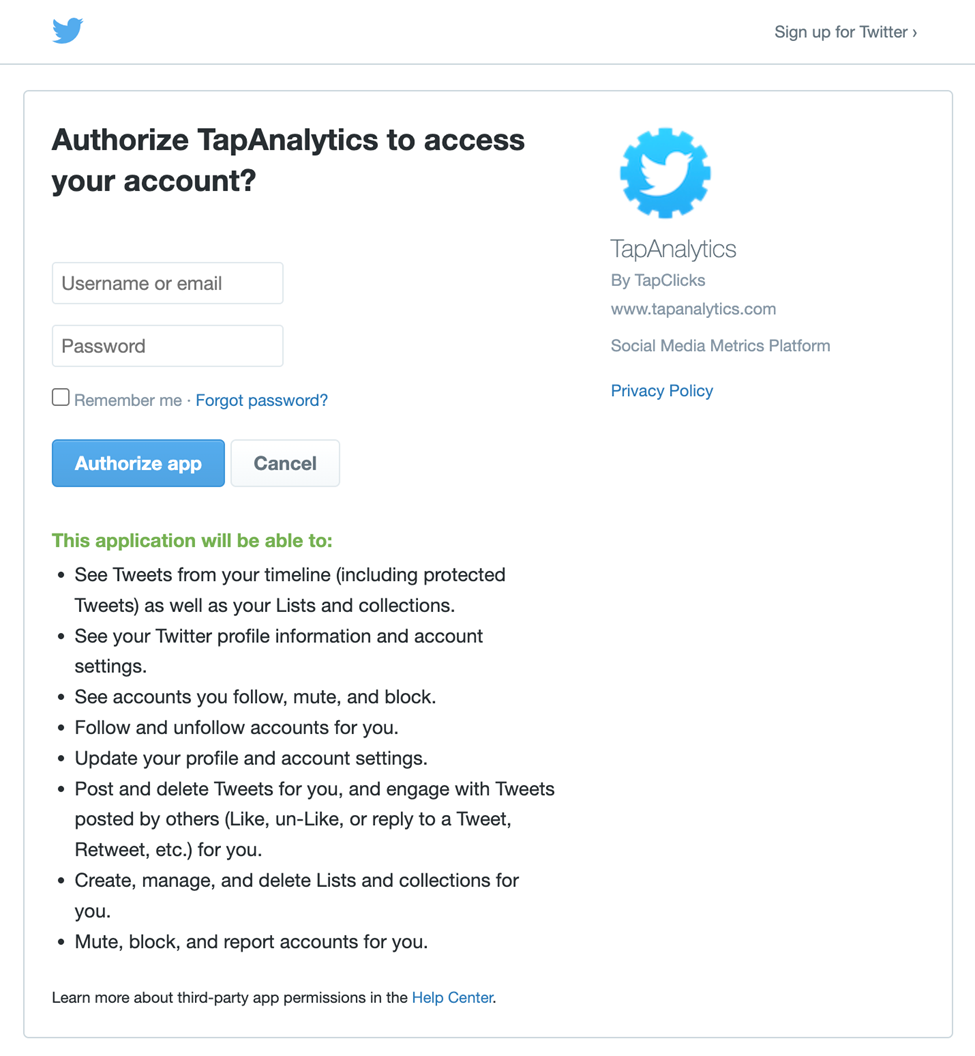Cancel the authorization request
This screenshot has width=975, height=1056.
[285, 463]
